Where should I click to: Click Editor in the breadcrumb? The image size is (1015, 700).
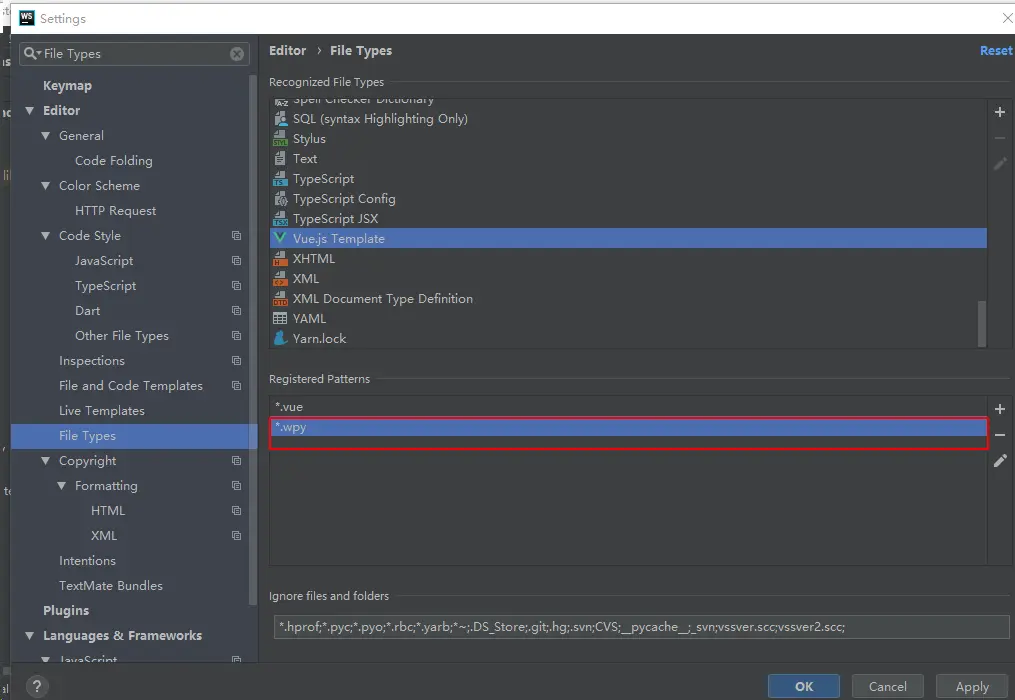287,51
